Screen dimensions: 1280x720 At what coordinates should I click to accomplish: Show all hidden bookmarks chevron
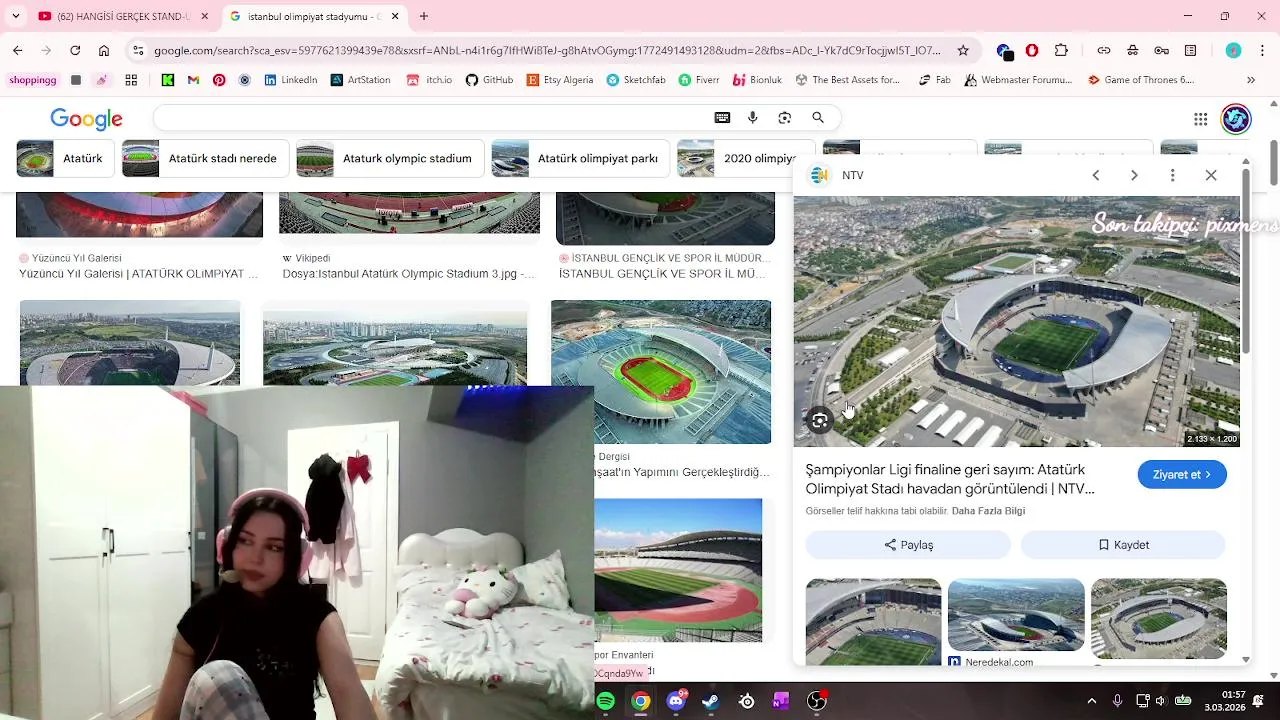(1250, 80)
